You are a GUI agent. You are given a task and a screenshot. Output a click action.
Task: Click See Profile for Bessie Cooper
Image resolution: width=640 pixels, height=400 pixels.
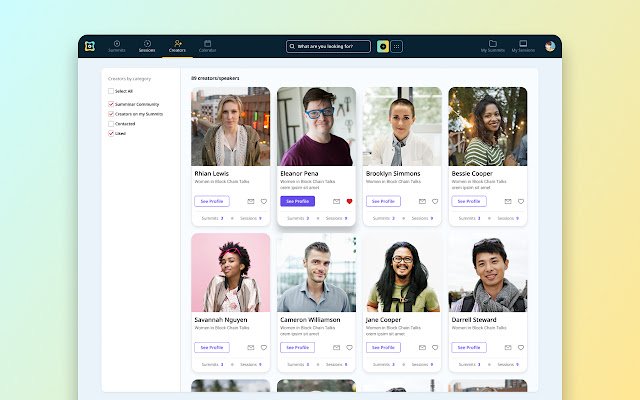pos(469,201)
